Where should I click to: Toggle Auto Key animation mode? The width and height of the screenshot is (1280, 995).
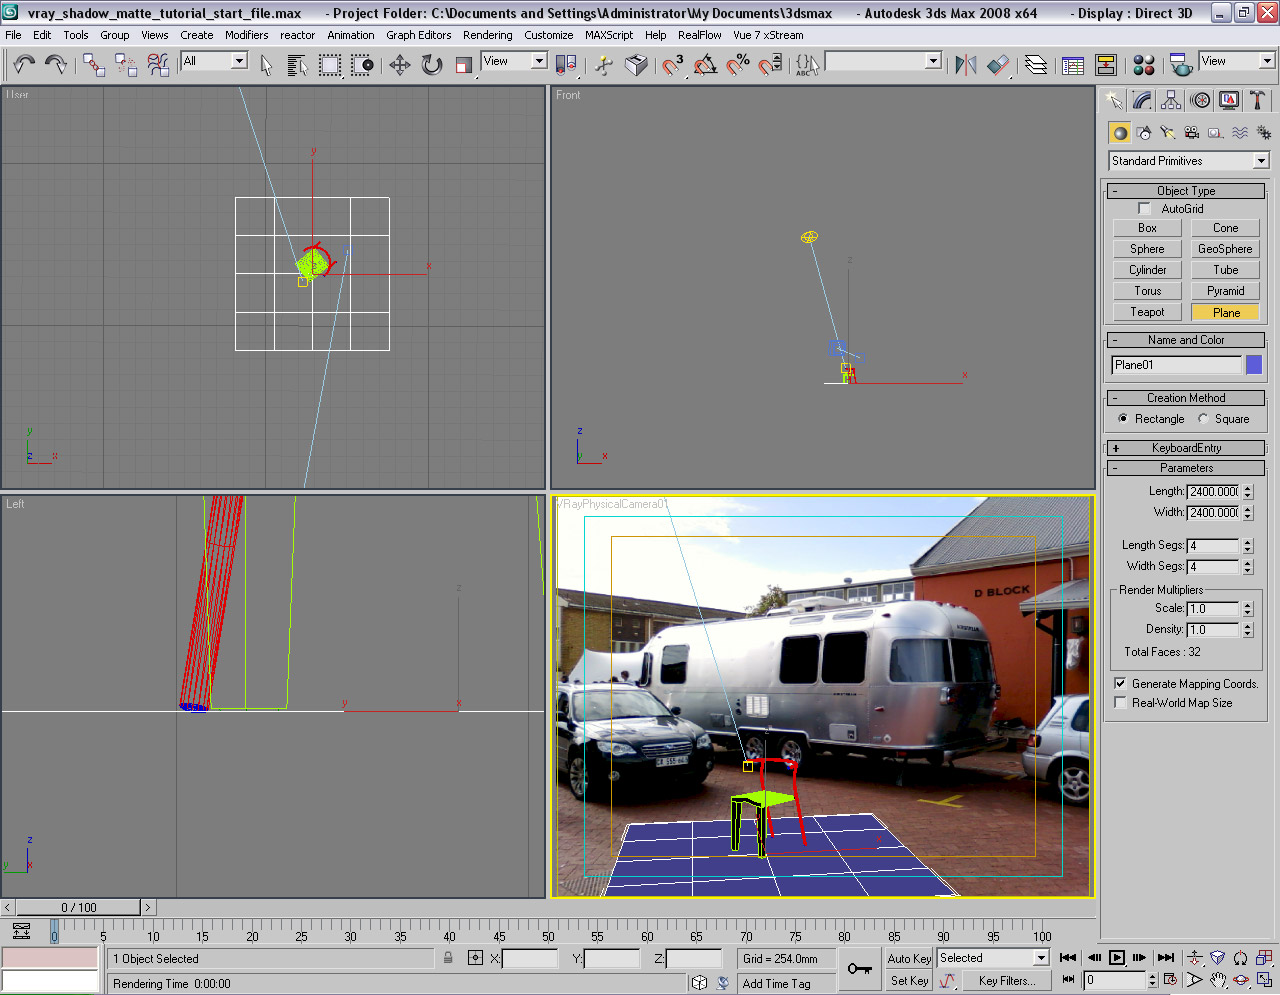(909, 958)
